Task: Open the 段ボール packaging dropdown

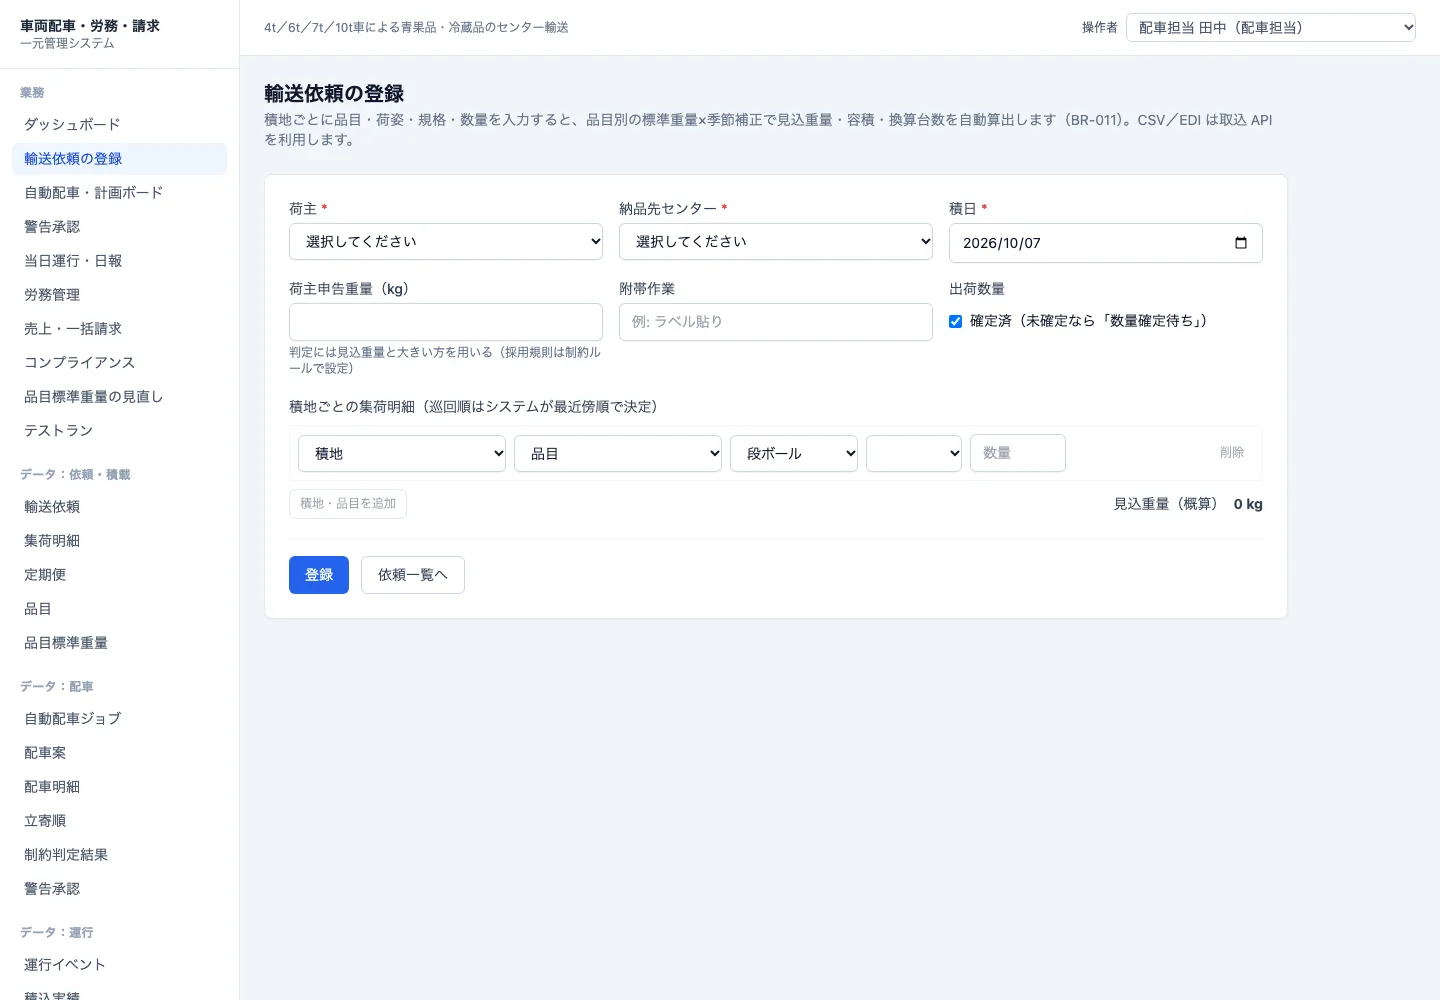Action: pyautogui.click(x=794, y=453)
